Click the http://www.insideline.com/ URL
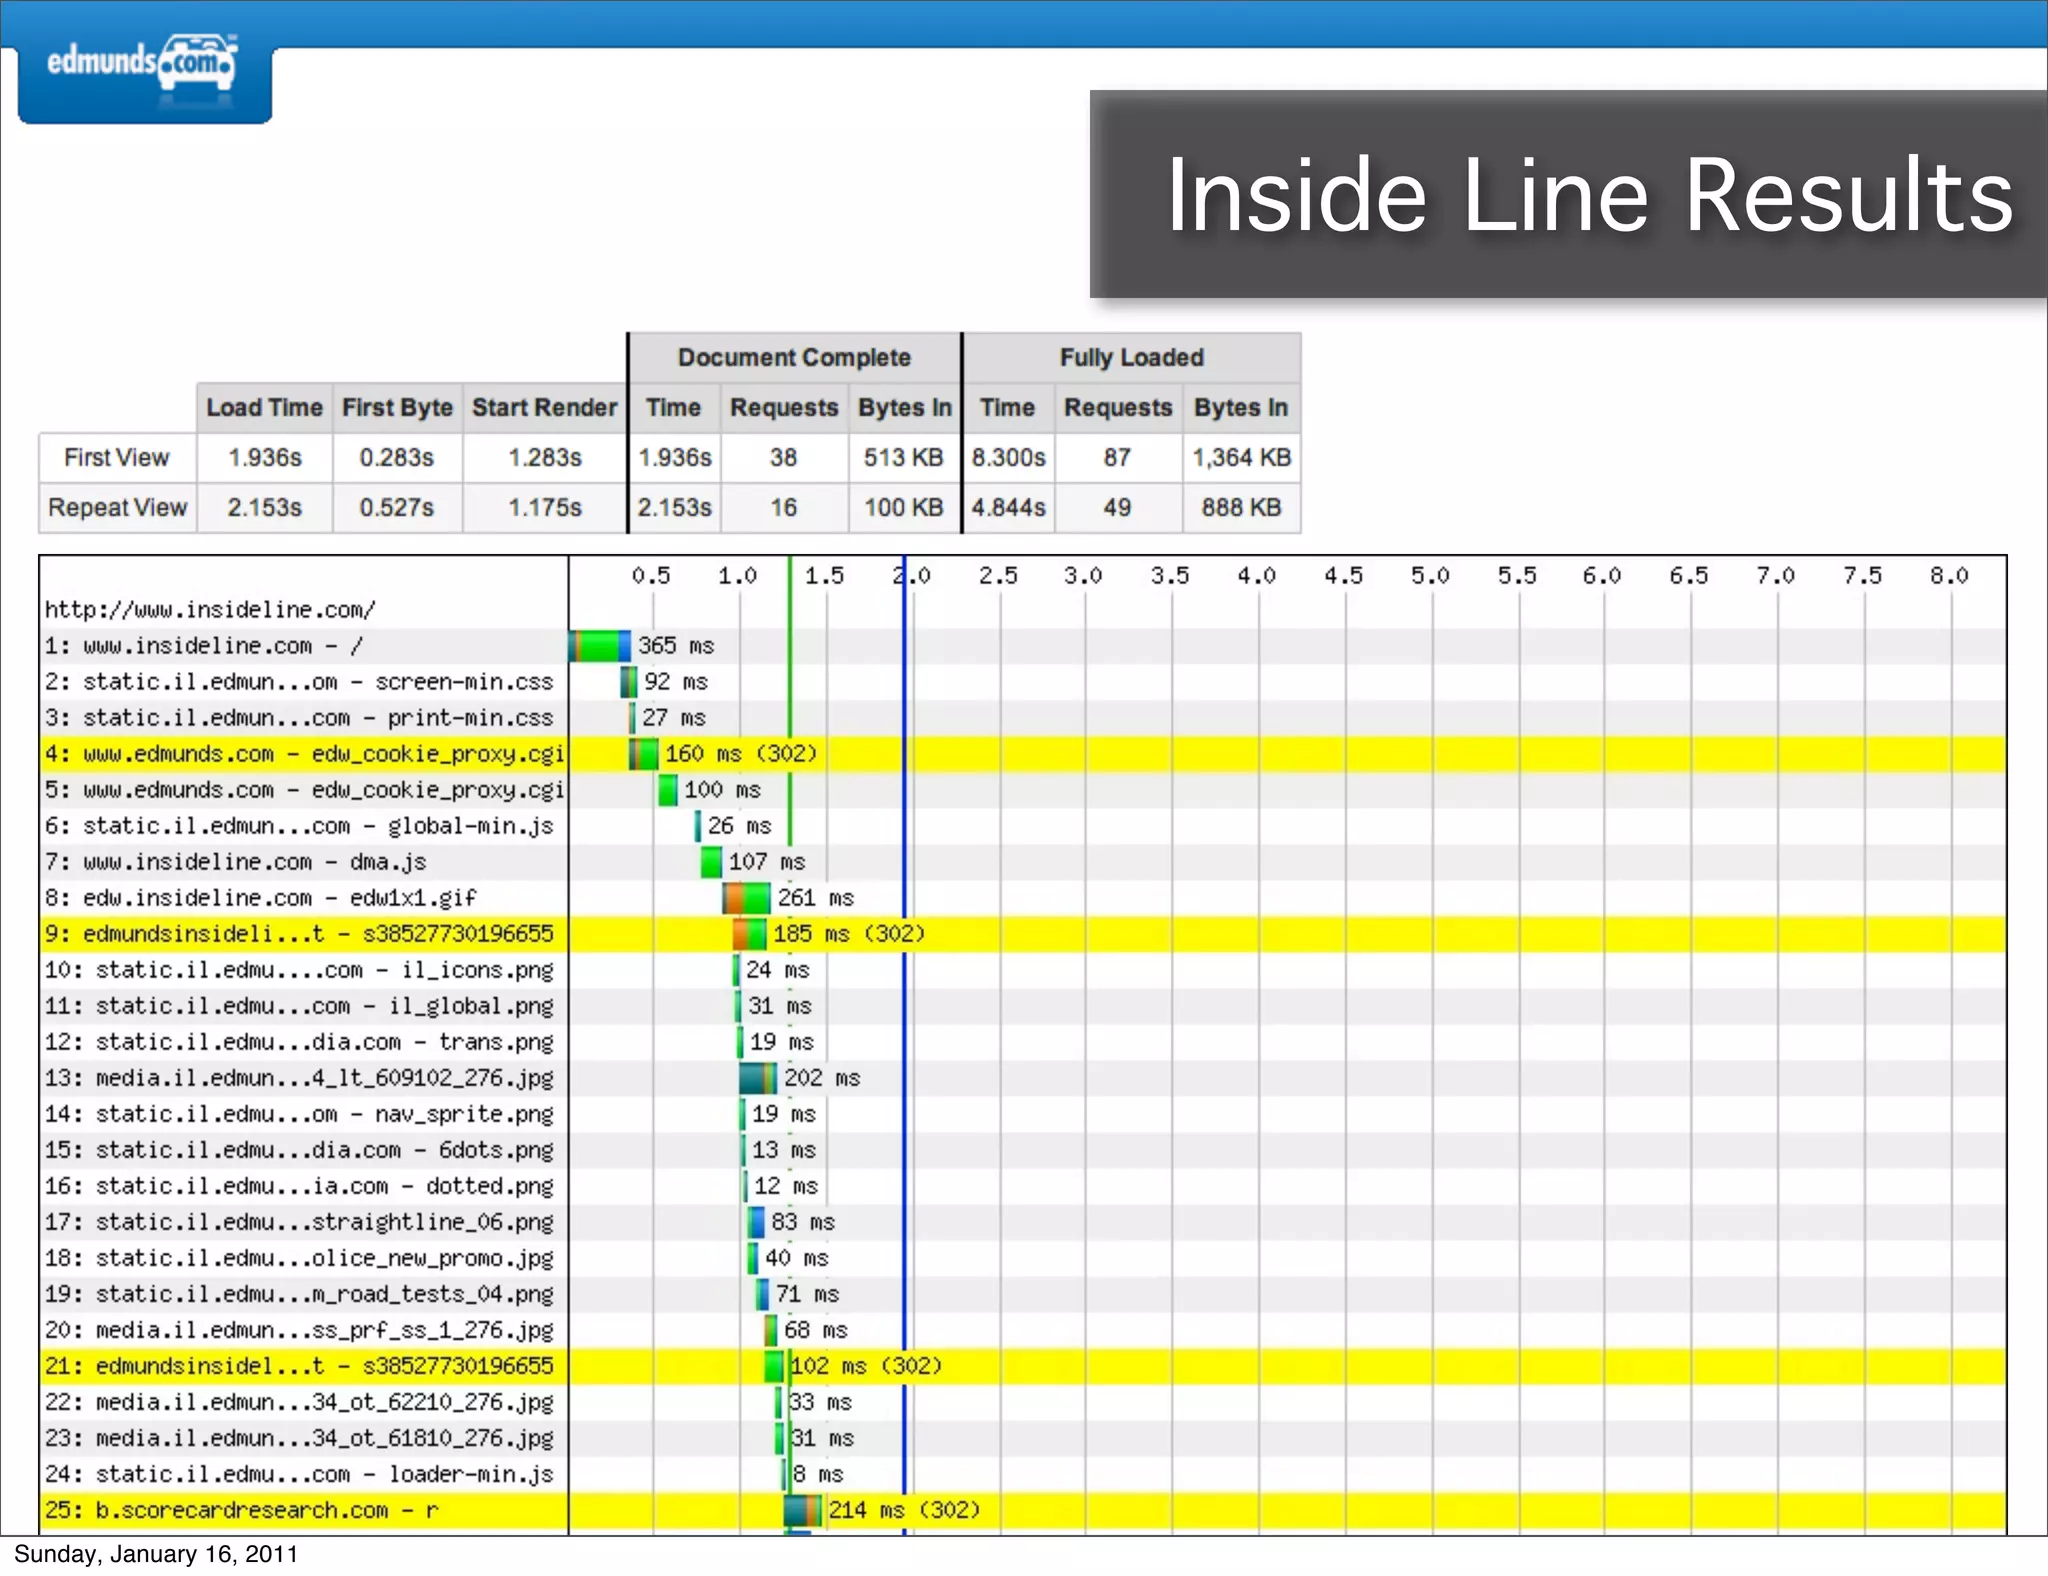Image resolution: width=2048 pixels, height=1576 pixels. point(210,609)
